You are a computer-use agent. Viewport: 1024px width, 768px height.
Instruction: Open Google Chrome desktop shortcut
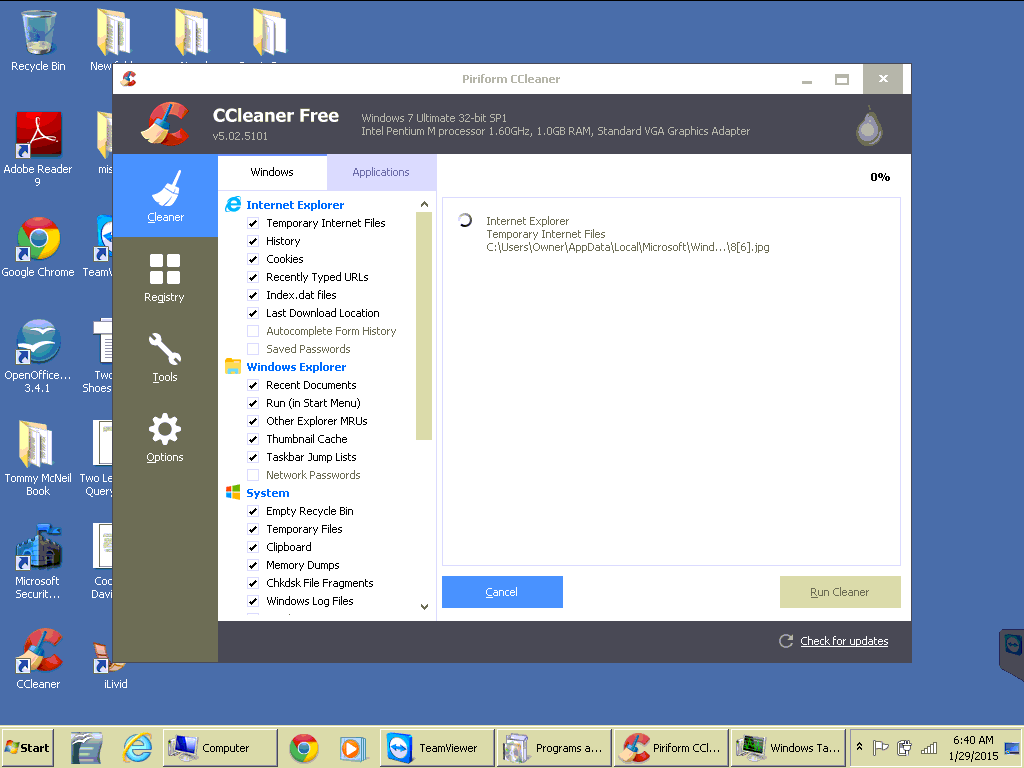pyautogui.click(x=38, y=248)
